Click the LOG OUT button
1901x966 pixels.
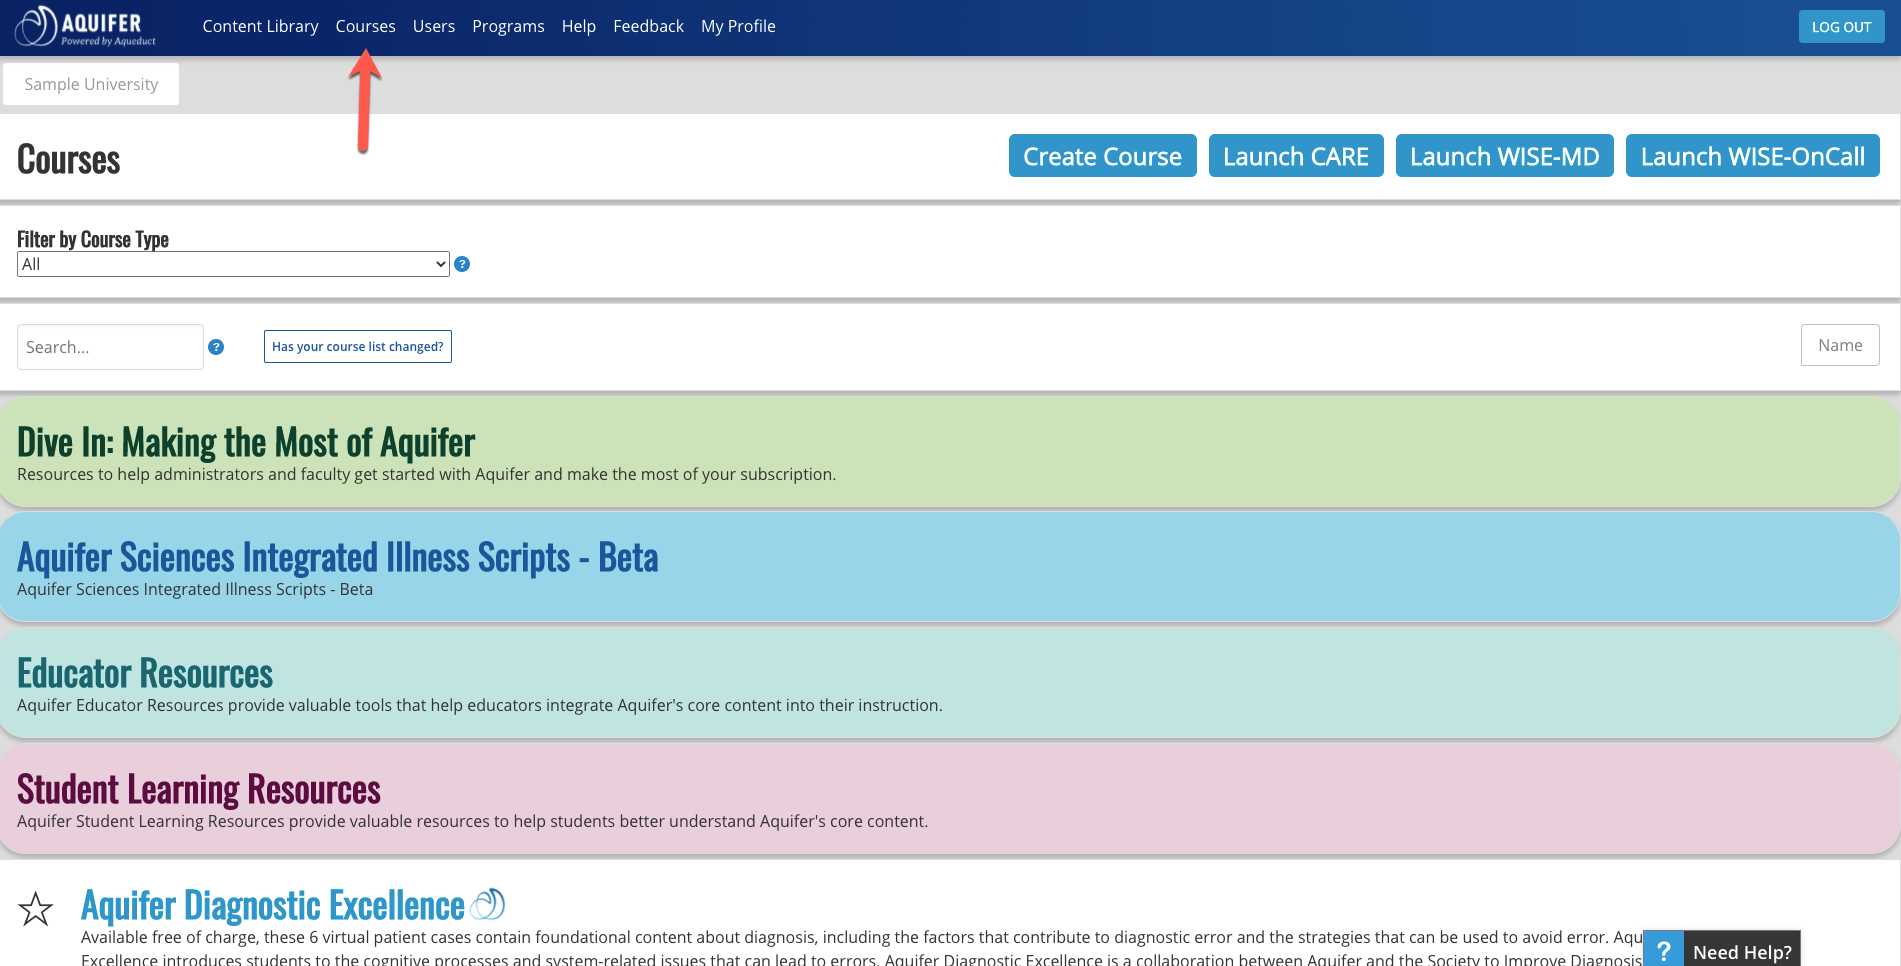[x=1841, y=27]
